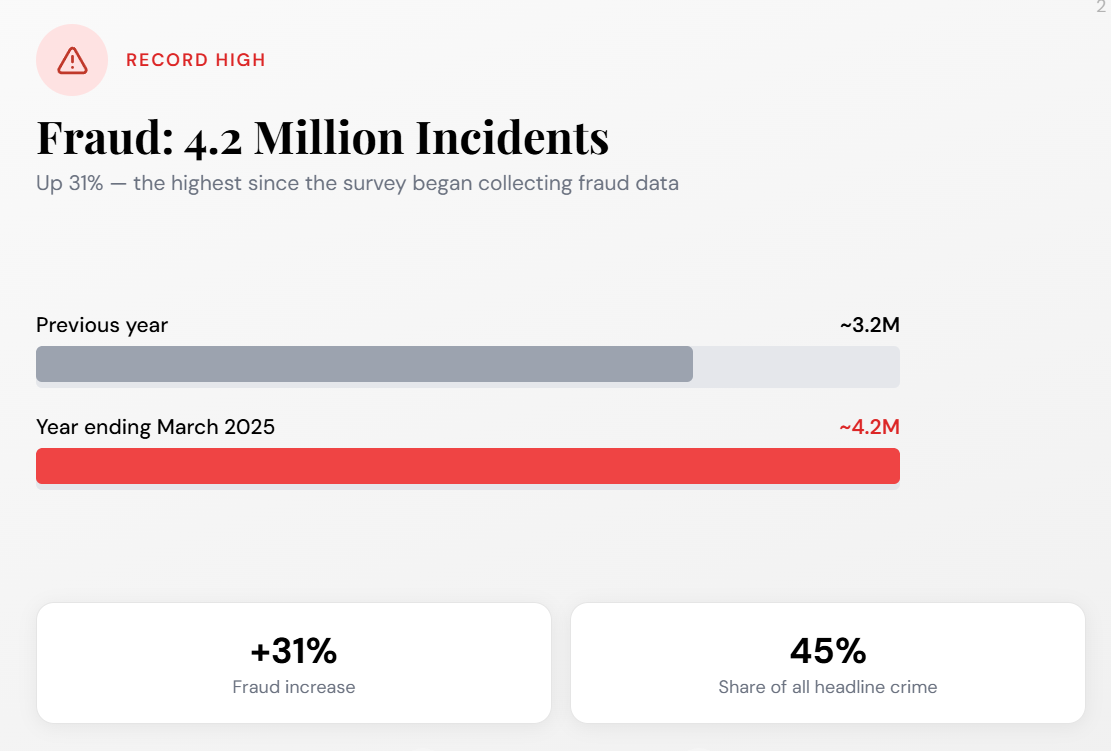1111x751 pixels.
Task: Click the Previous year label
Action: coord(102,325)
